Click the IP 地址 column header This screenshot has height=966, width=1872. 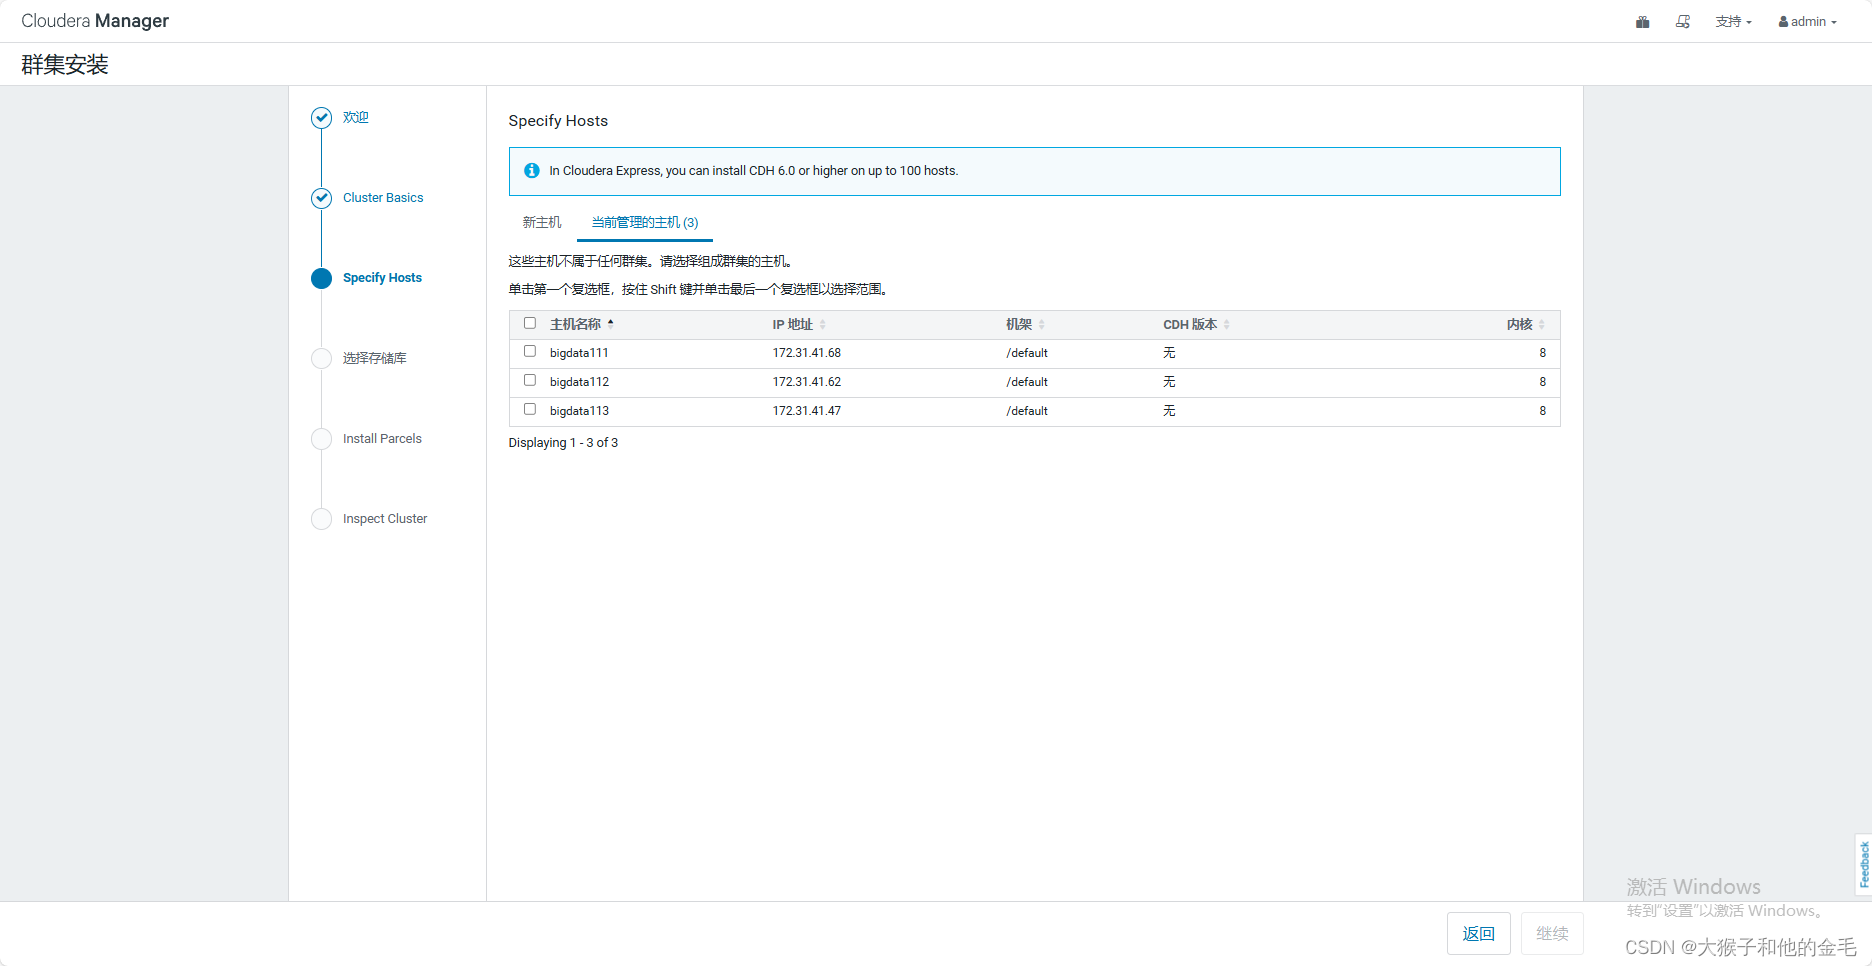pyautogui.click(x=792, y=324)
